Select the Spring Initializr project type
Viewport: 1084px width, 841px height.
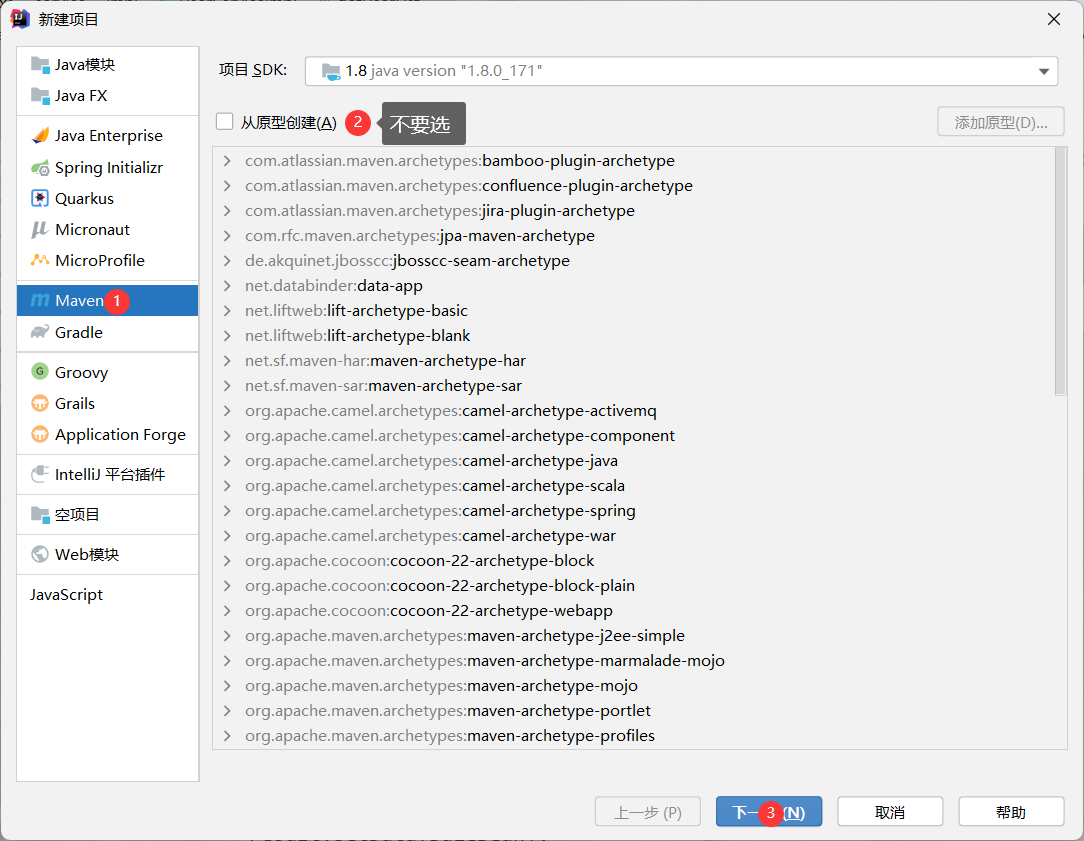[x=108, y=167]
